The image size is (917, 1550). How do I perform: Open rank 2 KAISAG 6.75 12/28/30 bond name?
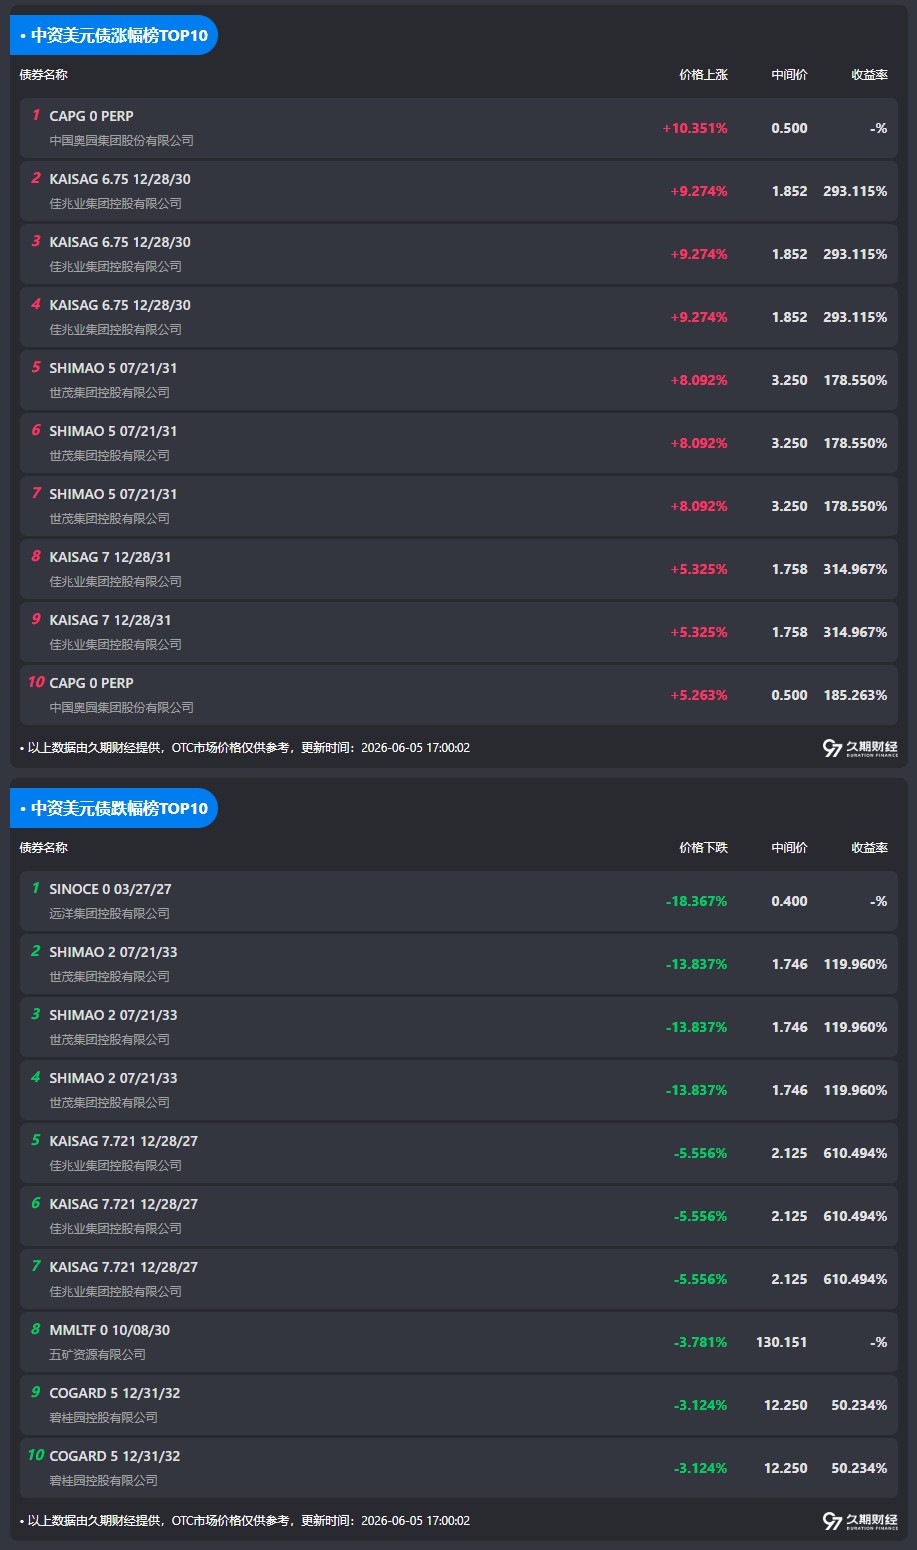tap(120, 179)
